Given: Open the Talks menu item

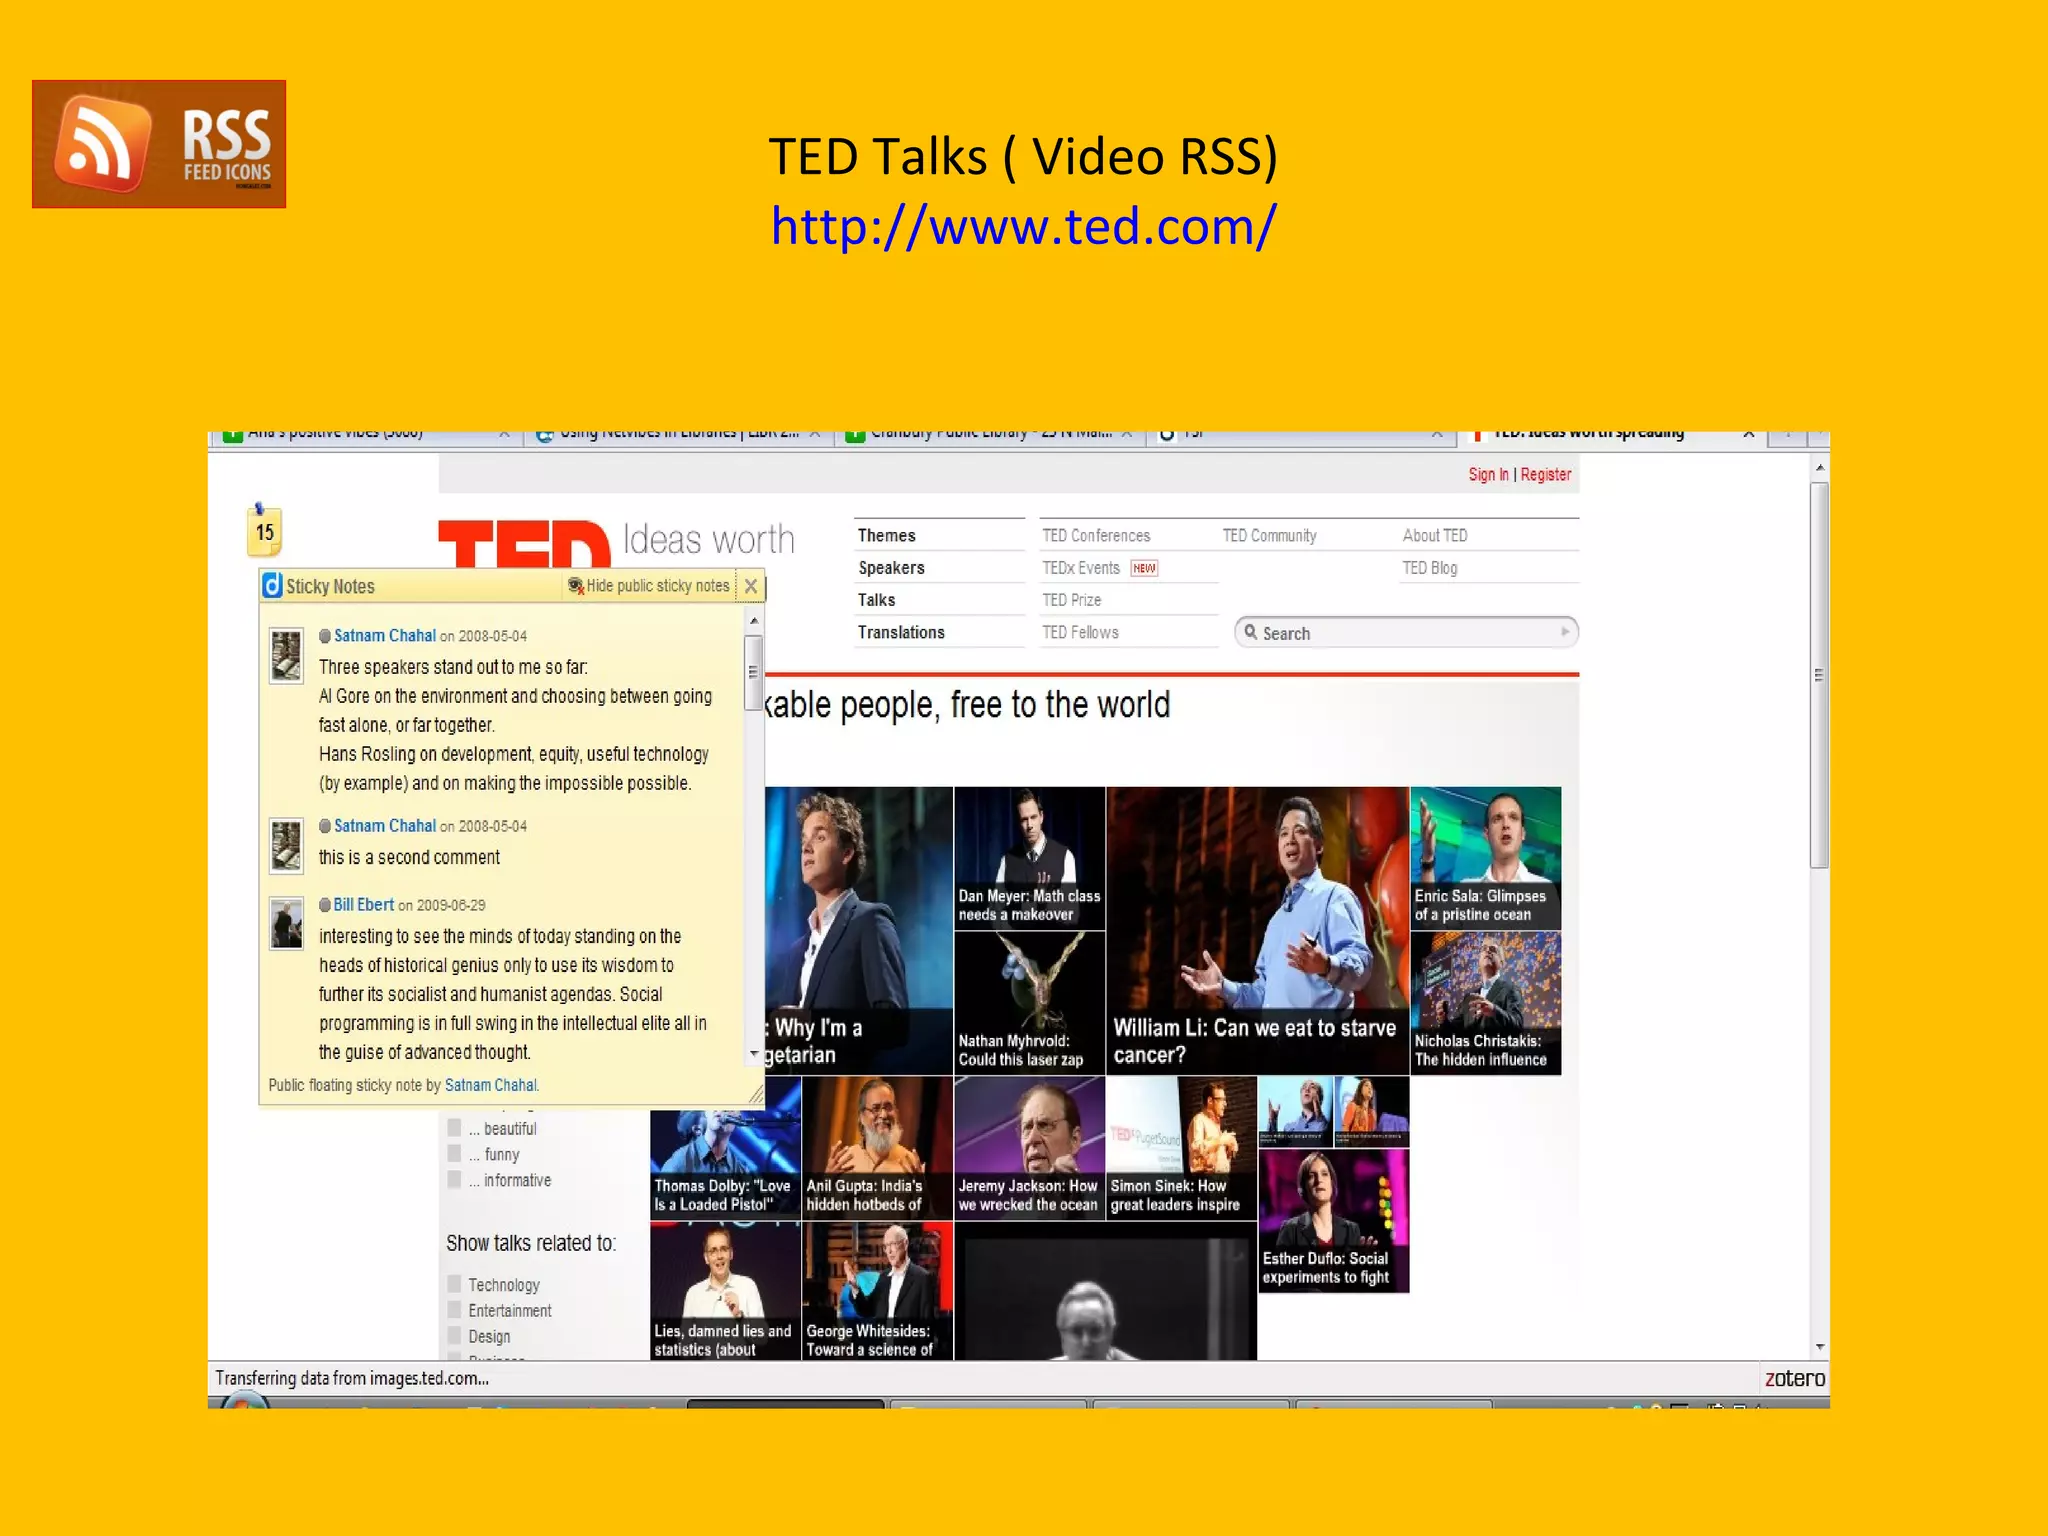Looking at the screenshot, I should click(876, 600).
